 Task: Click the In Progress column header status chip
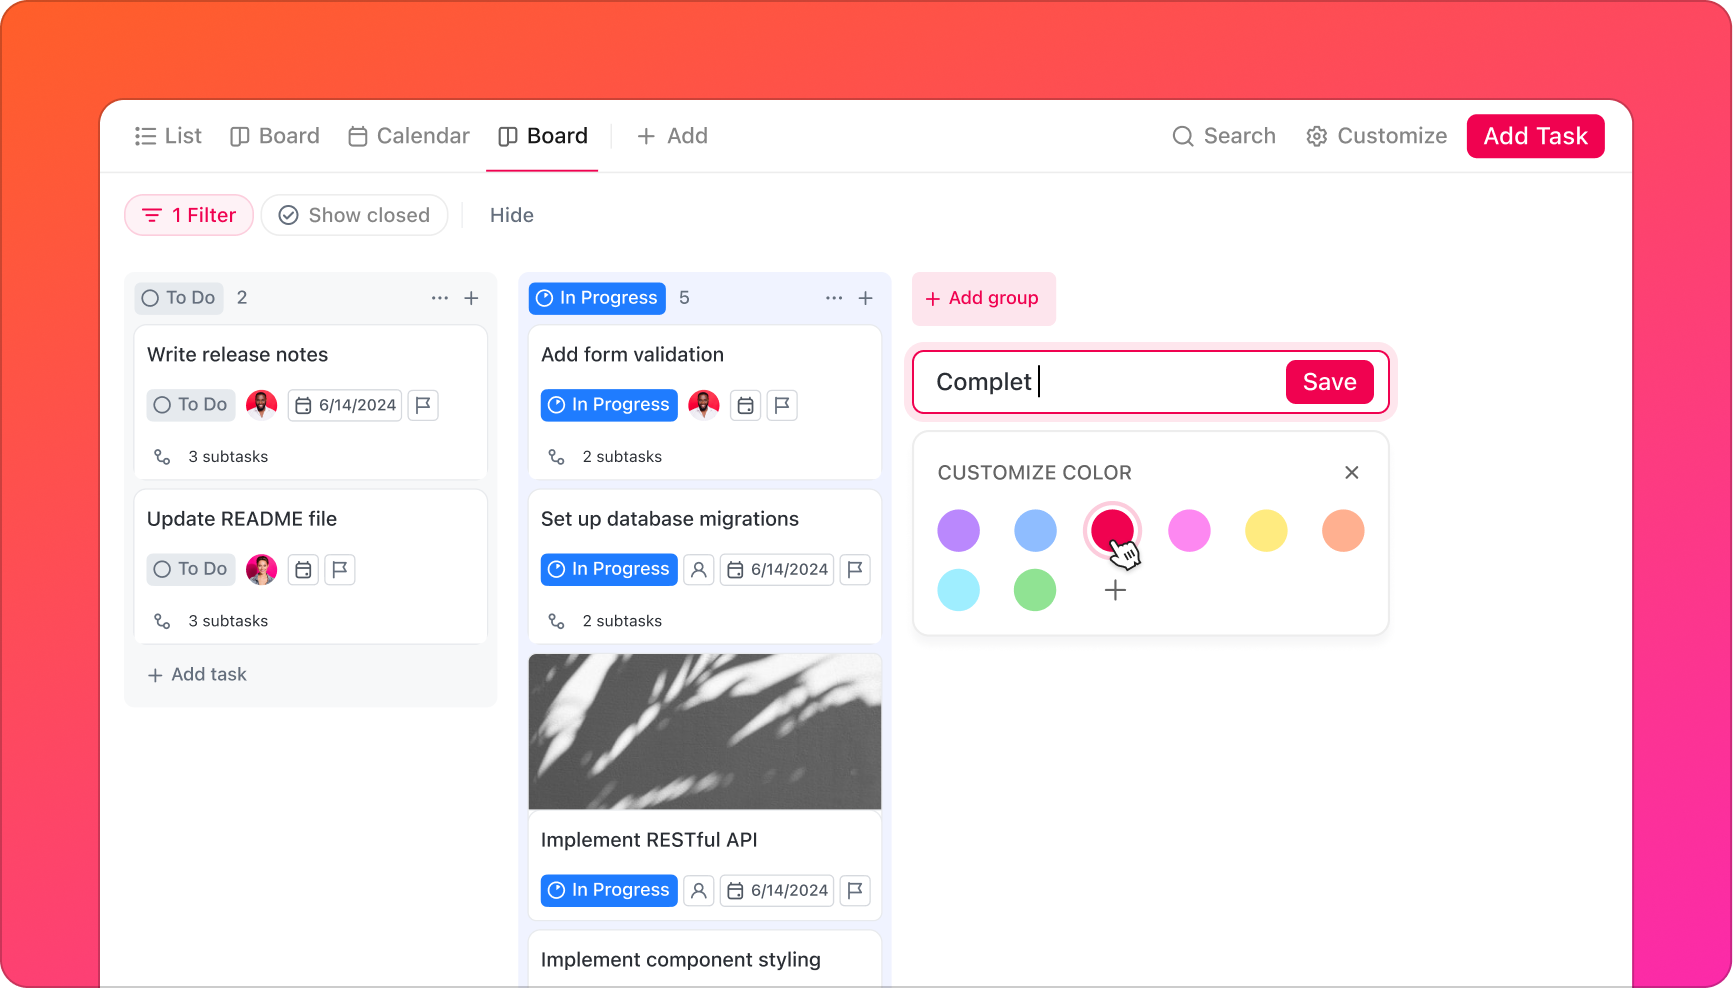(597, 298)
